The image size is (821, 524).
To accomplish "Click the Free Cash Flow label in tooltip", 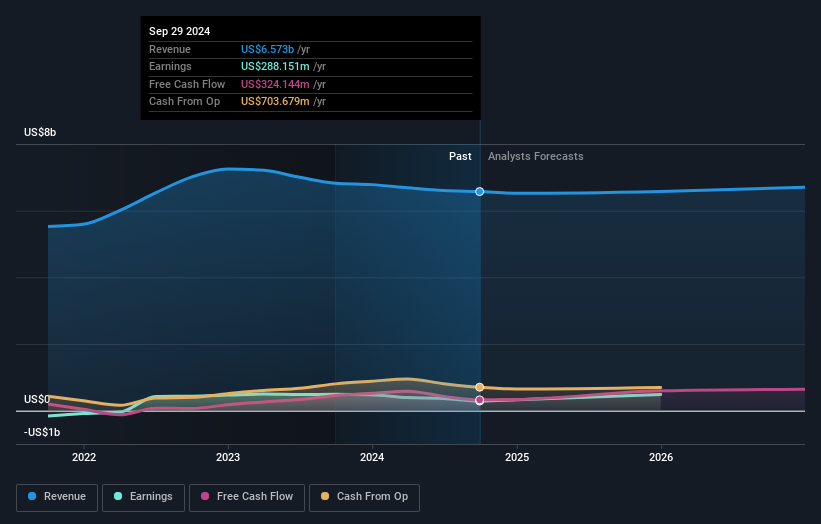I will tap(187, 84).
